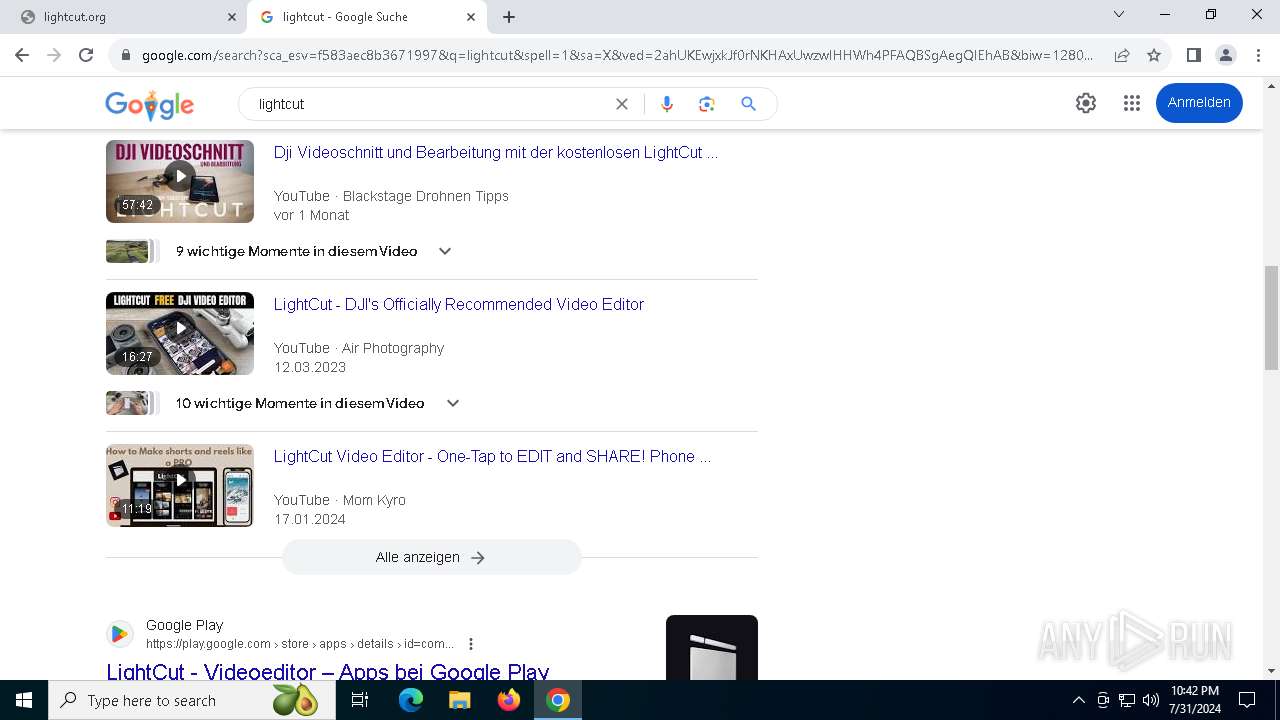Screen dimensions: 1280x720
Task: Click the browser forward arrow
Action: coord(54,55)
